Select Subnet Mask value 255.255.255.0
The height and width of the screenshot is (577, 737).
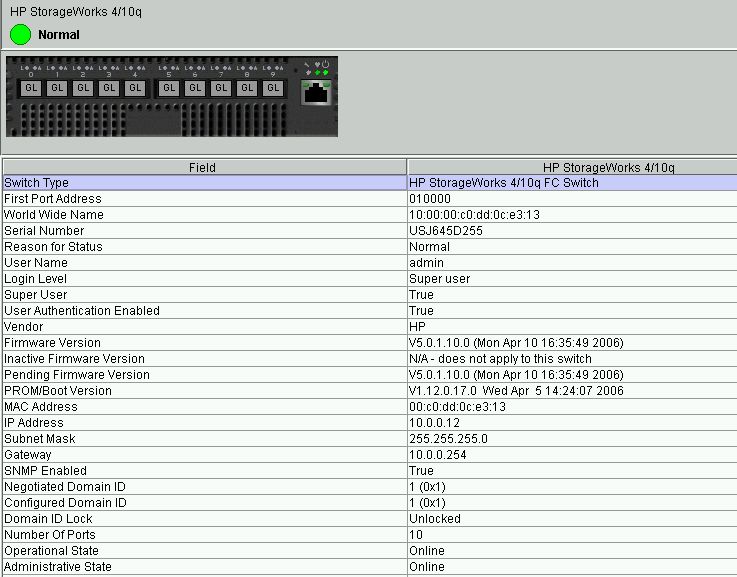click(448, 438)
